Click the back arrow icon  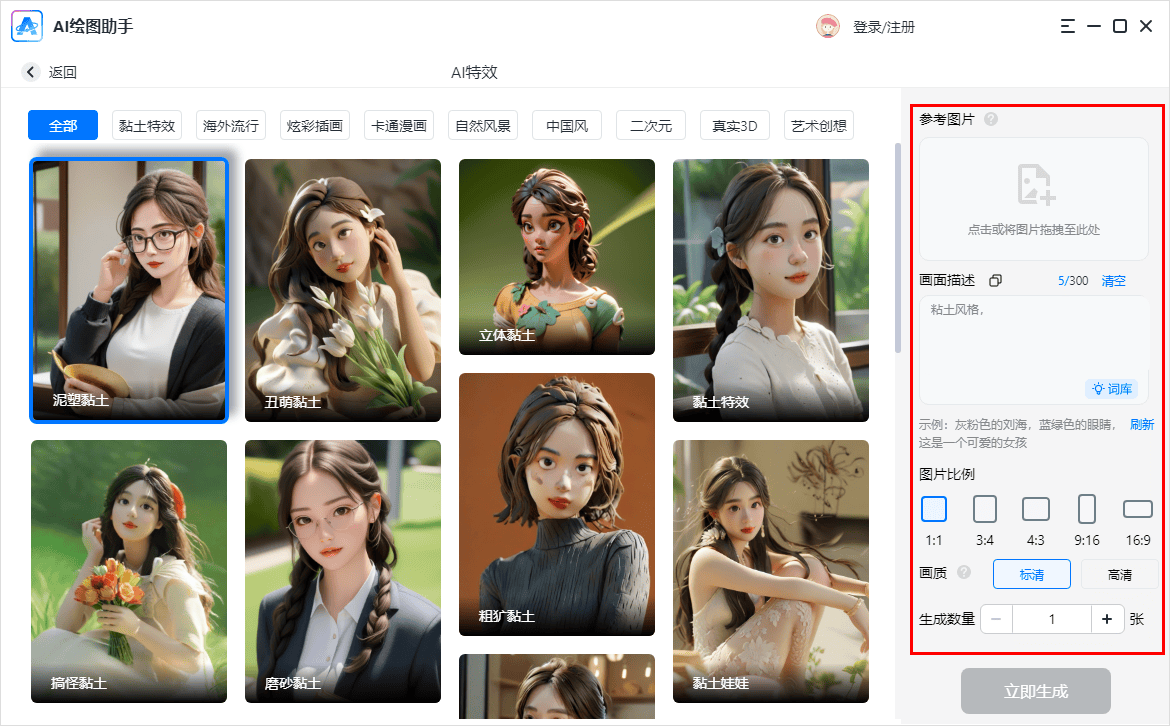[x=31, y=72]
